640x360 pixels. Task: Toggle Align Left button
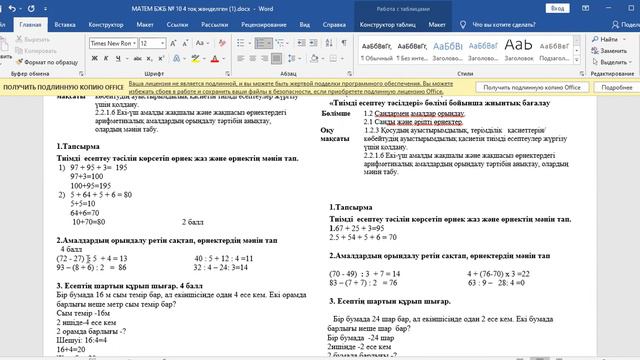(x=241, y=59)
